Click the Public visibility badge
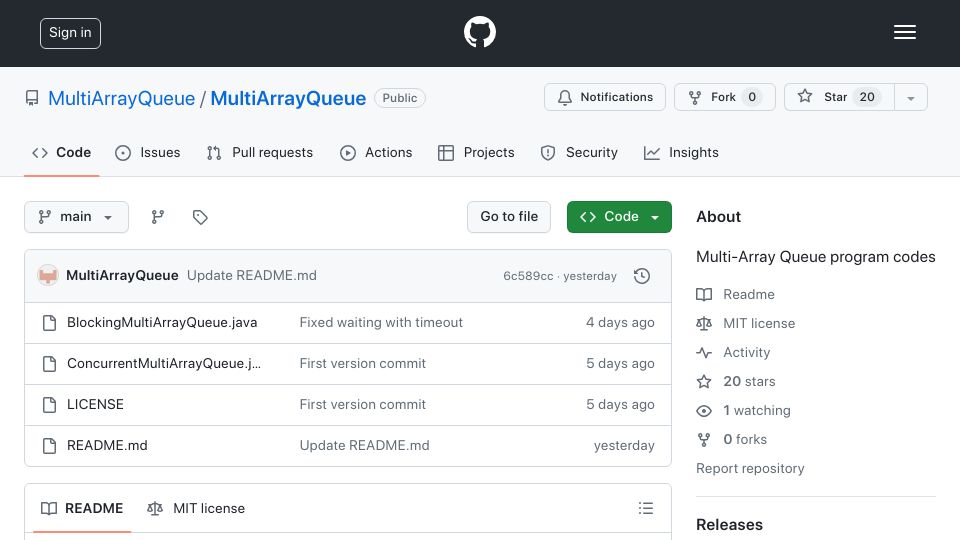This screenshot has width=960, height=540. (x=400, y=98)
